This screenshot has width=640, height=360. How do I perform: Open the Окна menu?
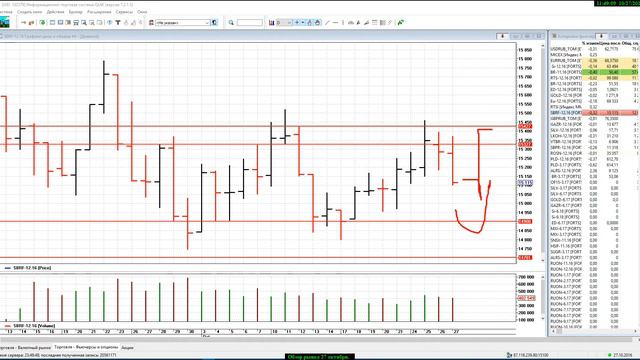(142, 12)
